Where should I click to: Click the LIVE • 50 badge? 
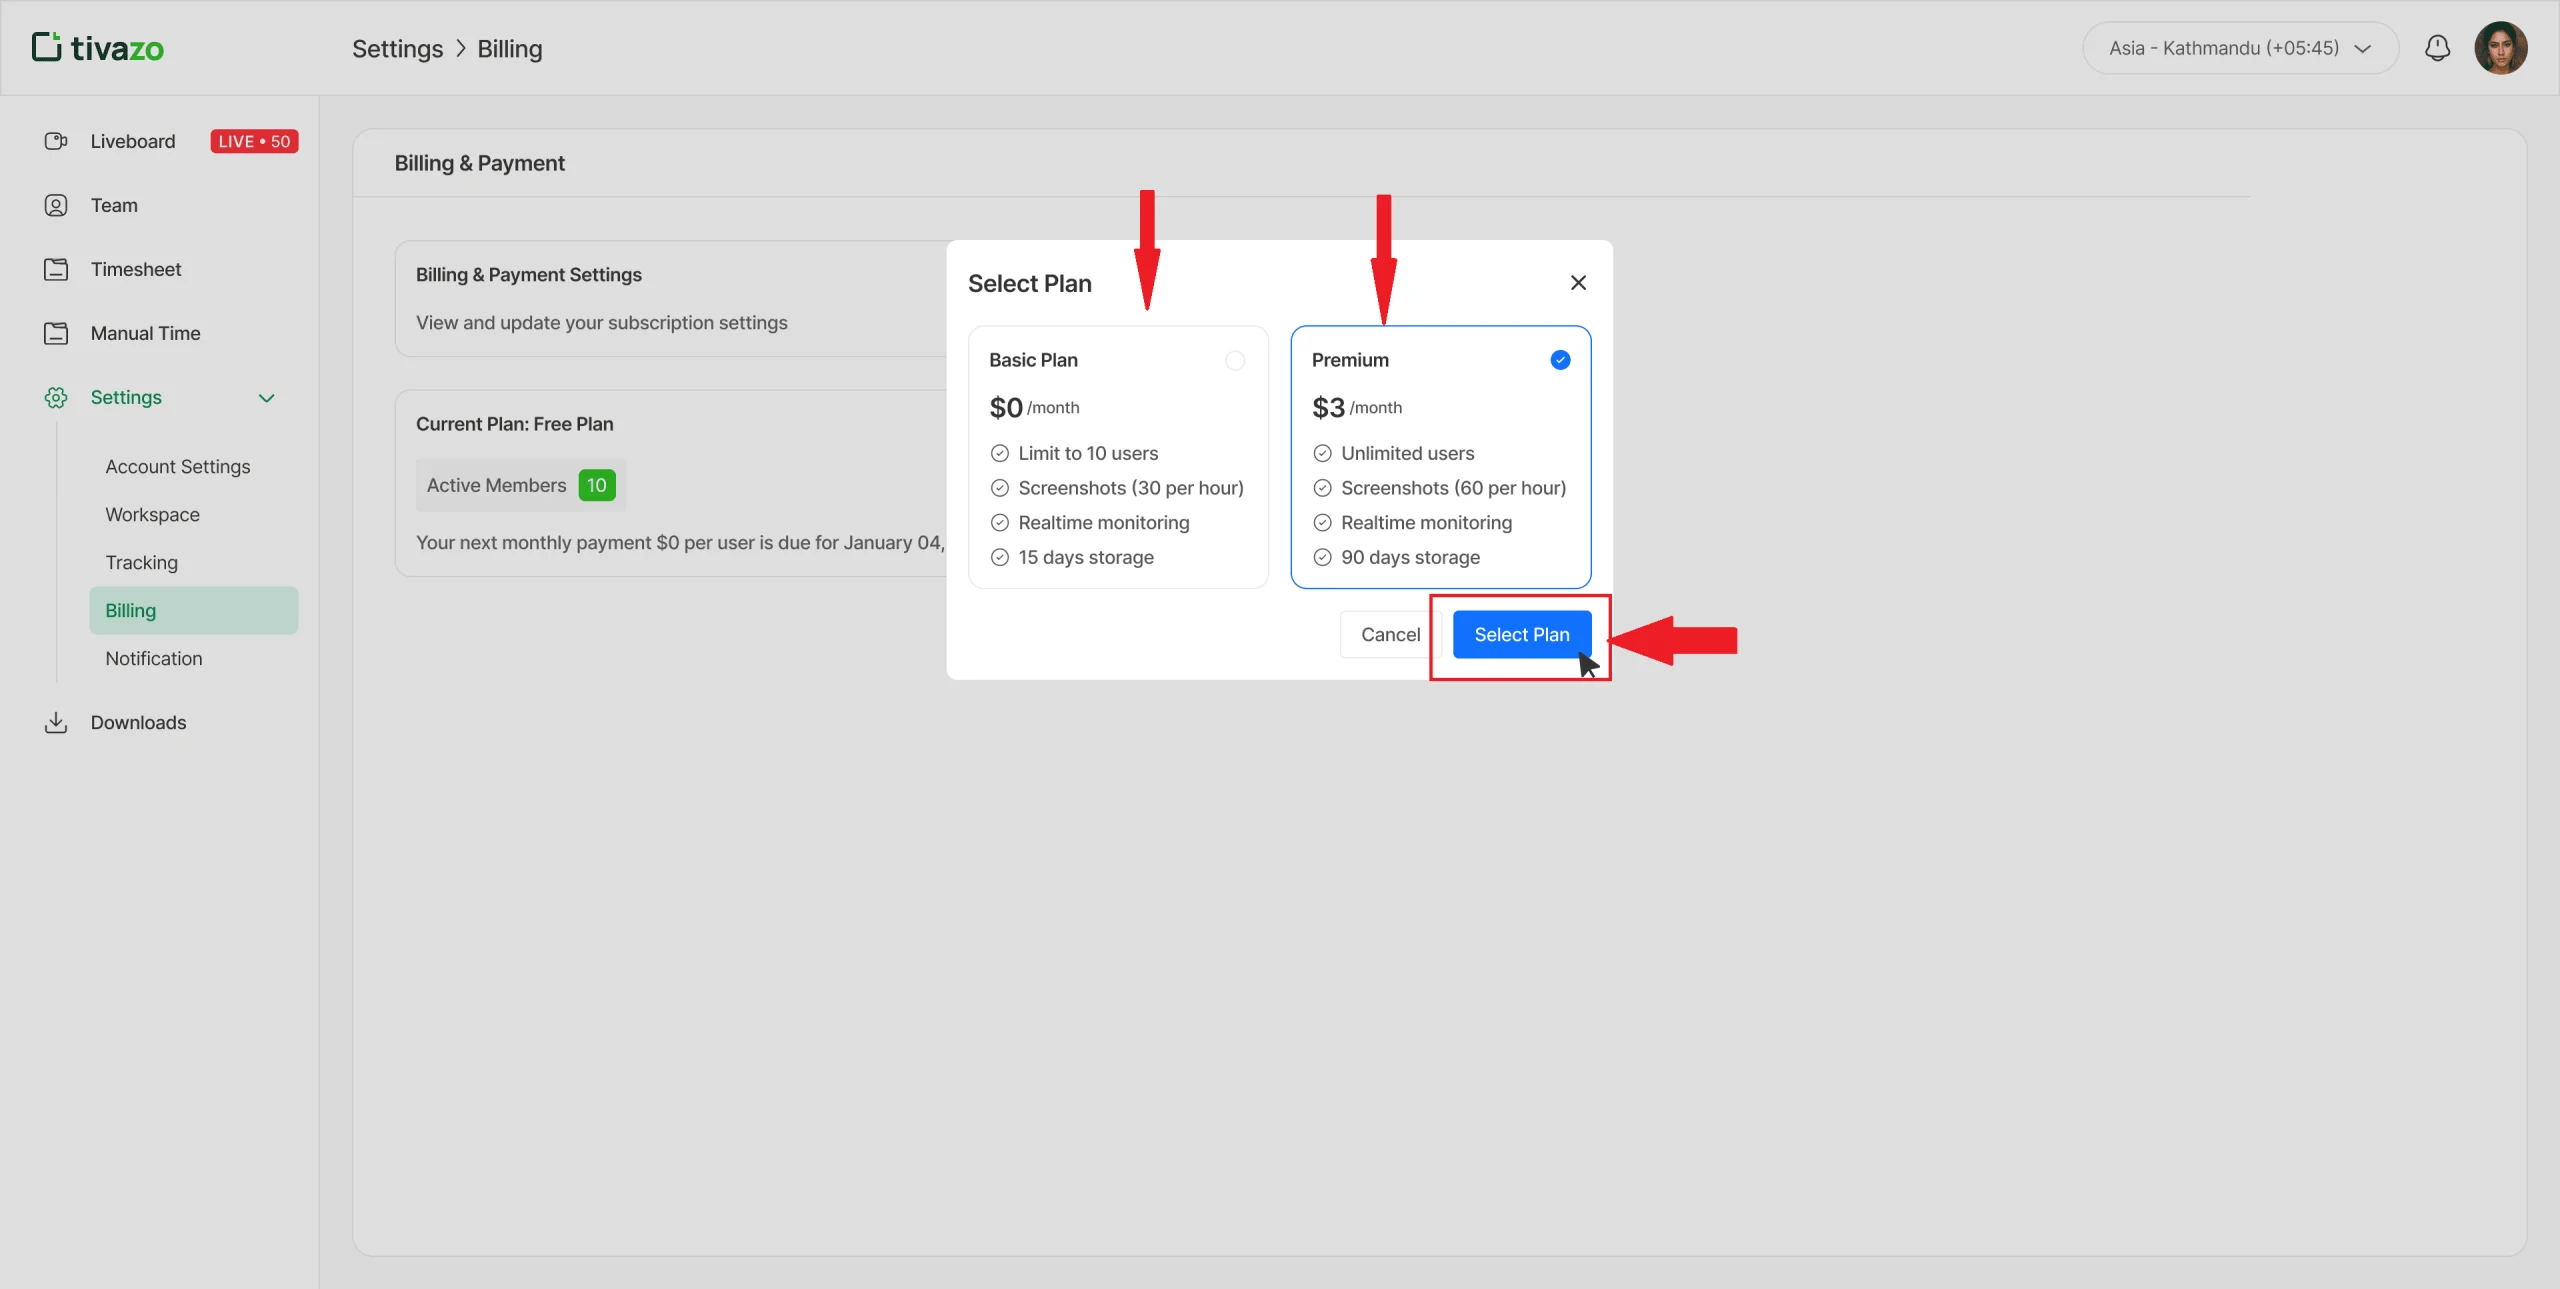[254, 141]
